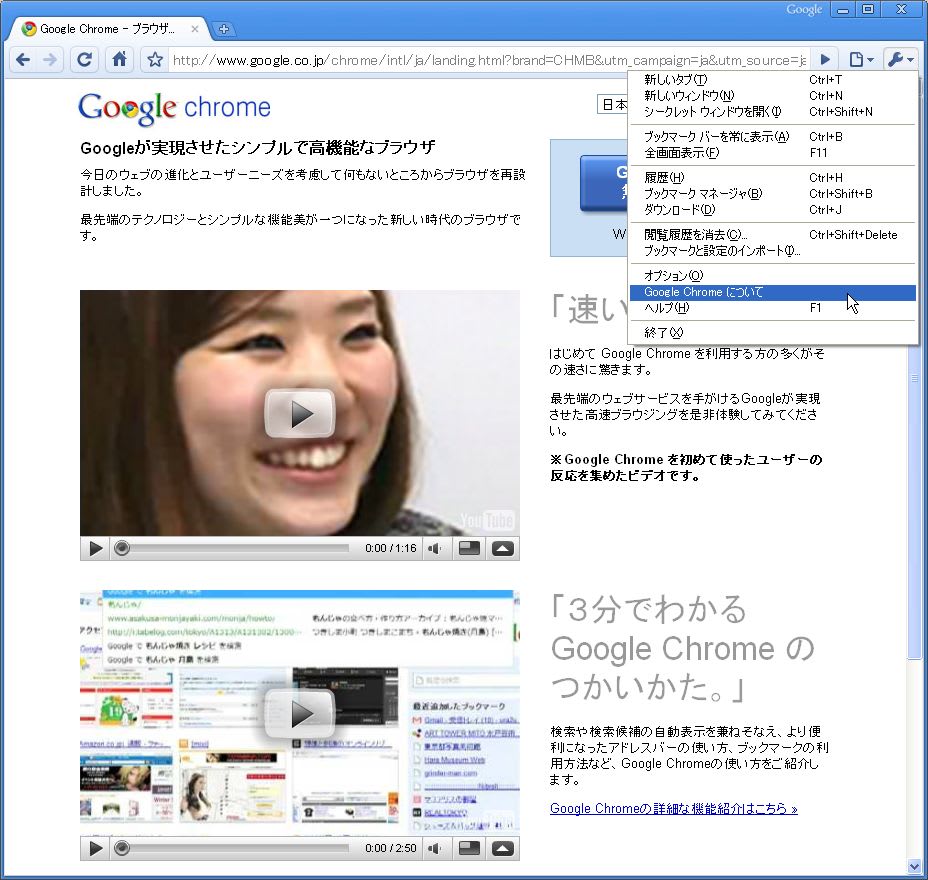Reload the page with refresh icon

click(x=85, y=60)
